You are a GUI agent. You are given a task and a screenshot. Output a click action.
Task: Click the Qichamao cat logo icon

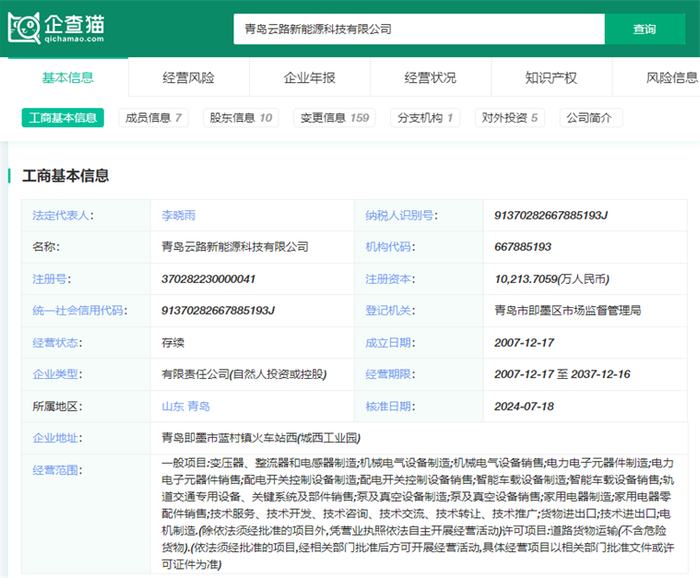point(24,26)
